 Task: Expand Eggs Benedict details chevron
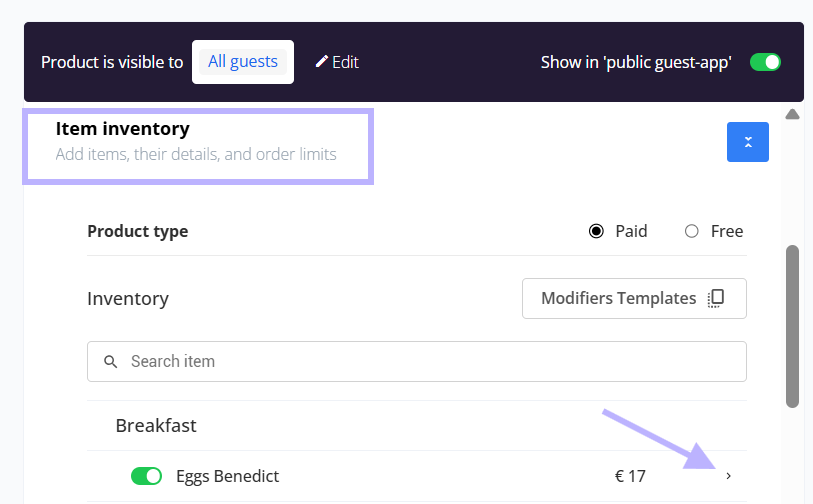click(x=728, y=475)
